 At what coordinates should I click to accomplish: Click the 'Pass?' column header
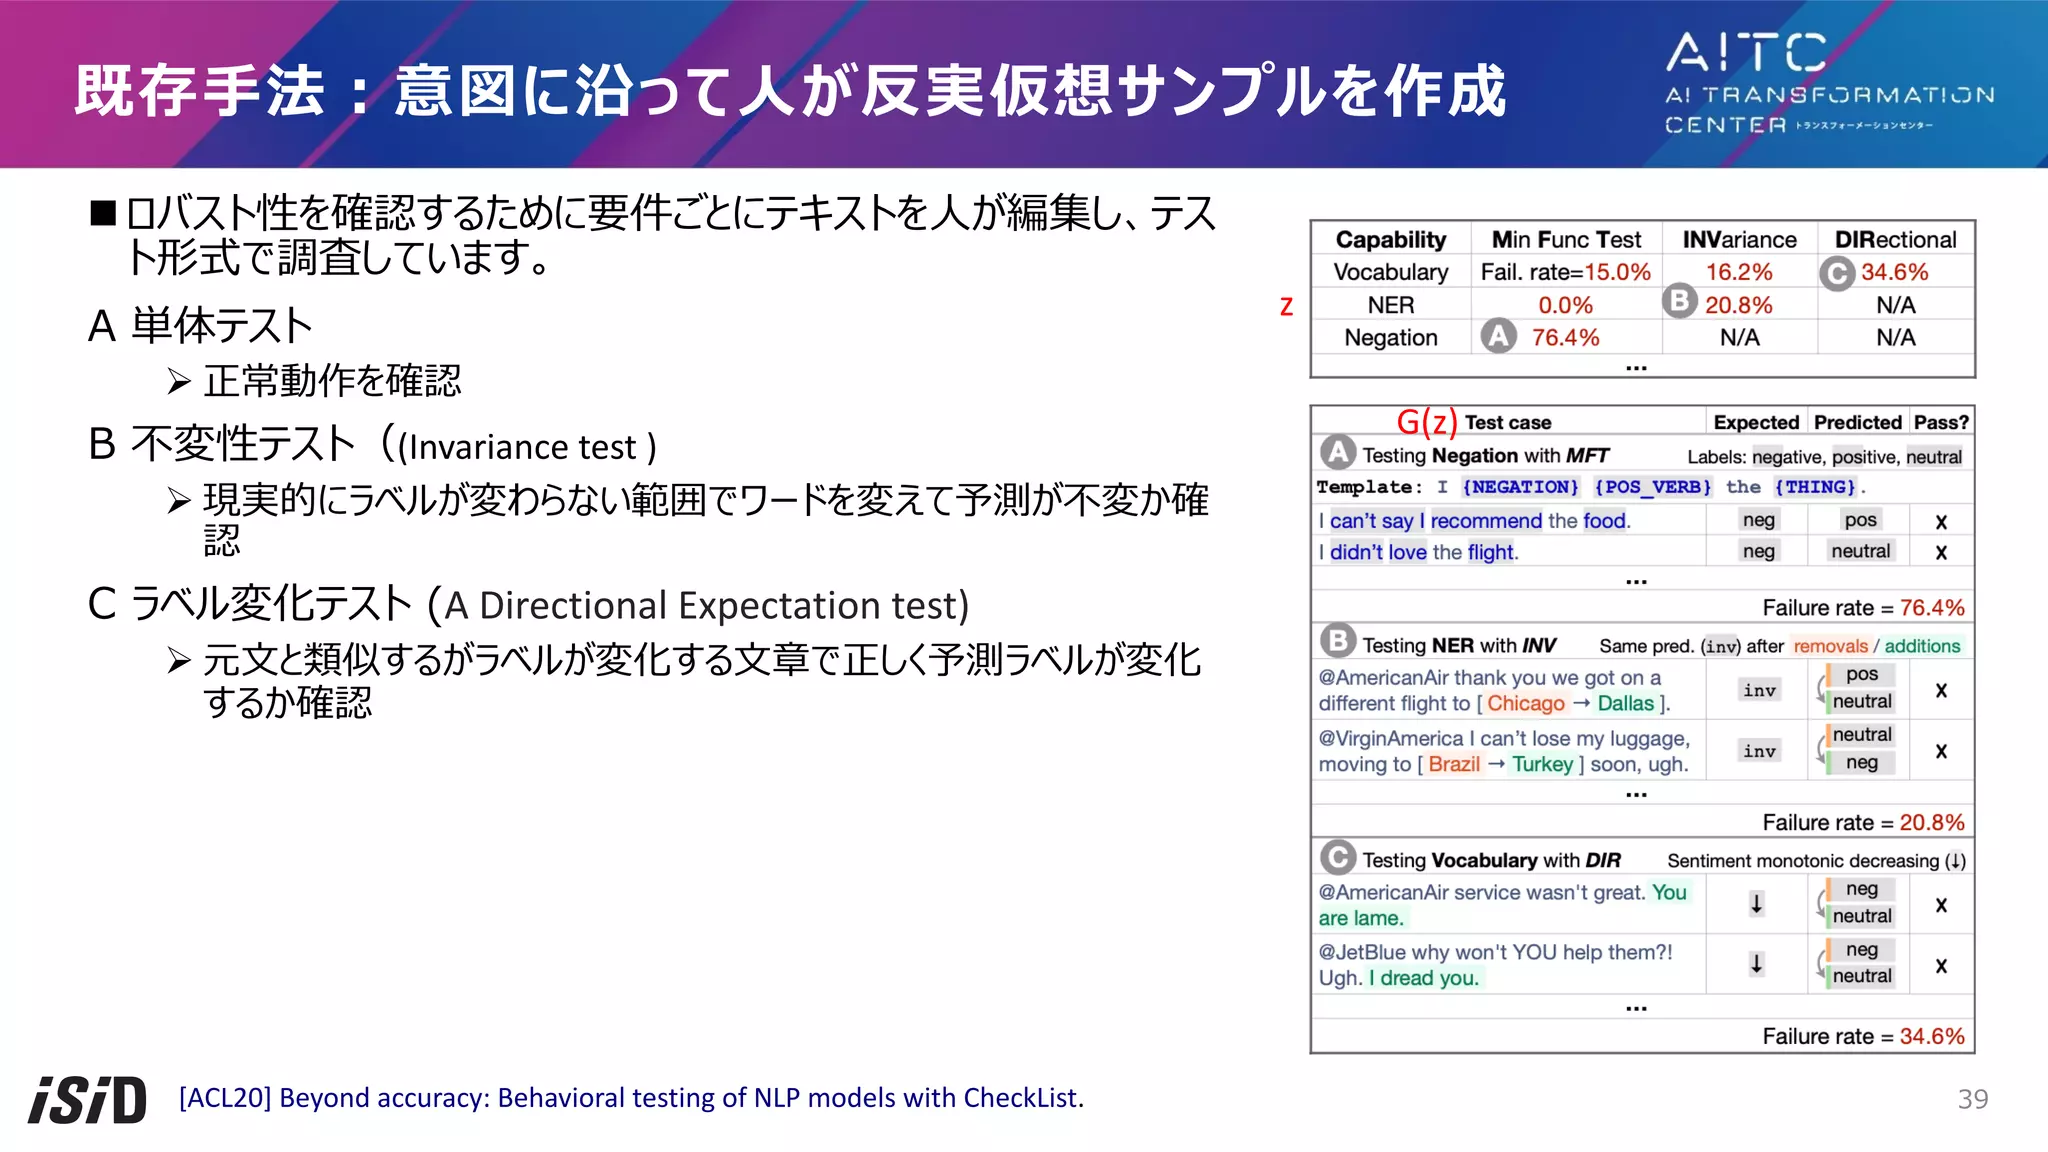tap(1942, 422)
